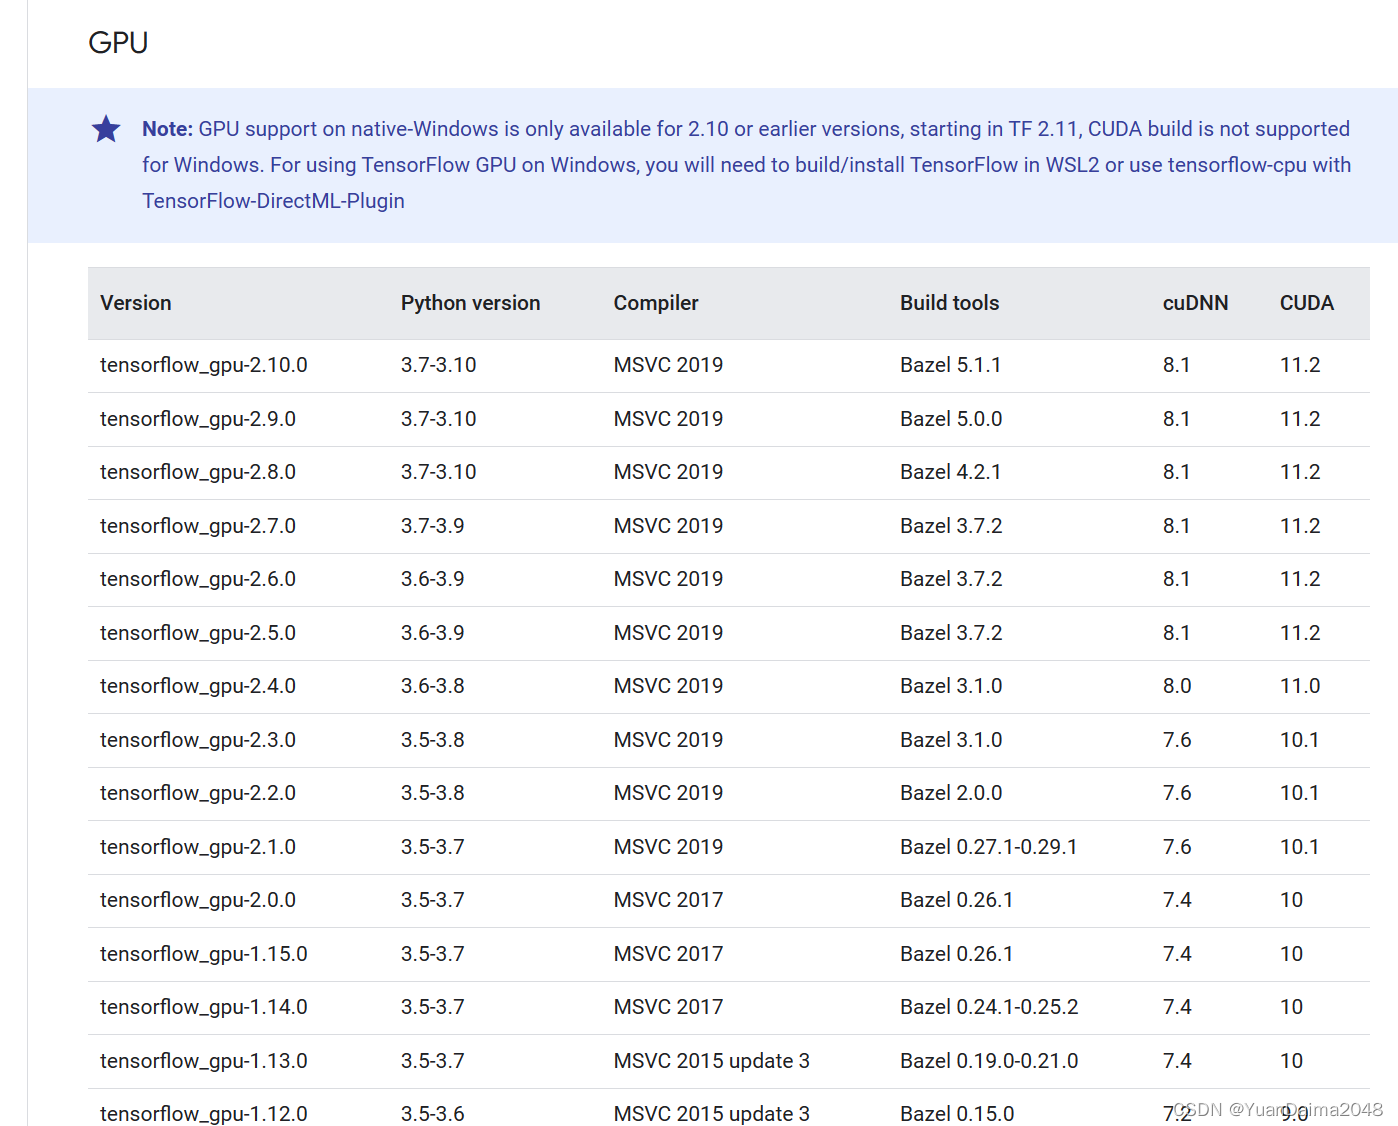Select the tensorflow_gpu-1.13.0 cell
This screenshot has width=1398, height=1126.
click(x=204, y=1061)
